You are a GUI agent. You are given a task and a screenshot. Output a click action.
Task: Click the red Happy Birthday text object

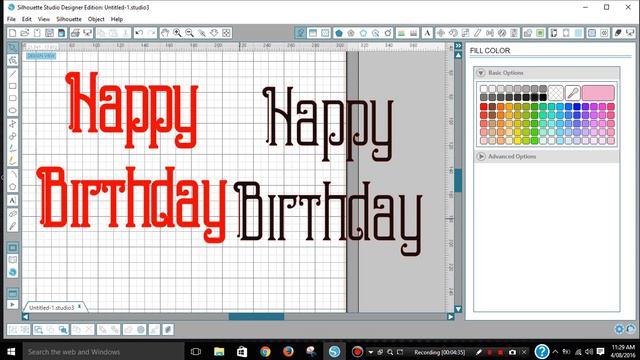131,157
